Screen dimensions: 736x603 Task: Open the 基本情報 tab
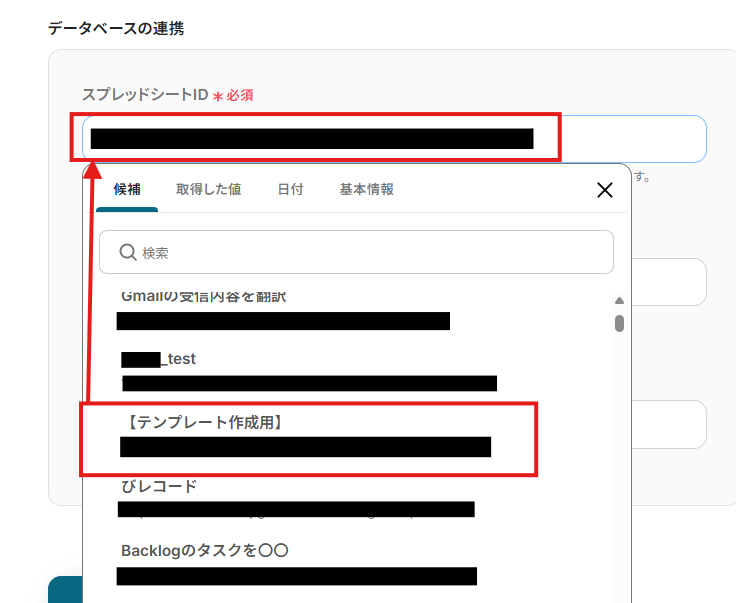click(x=367, y=190)
